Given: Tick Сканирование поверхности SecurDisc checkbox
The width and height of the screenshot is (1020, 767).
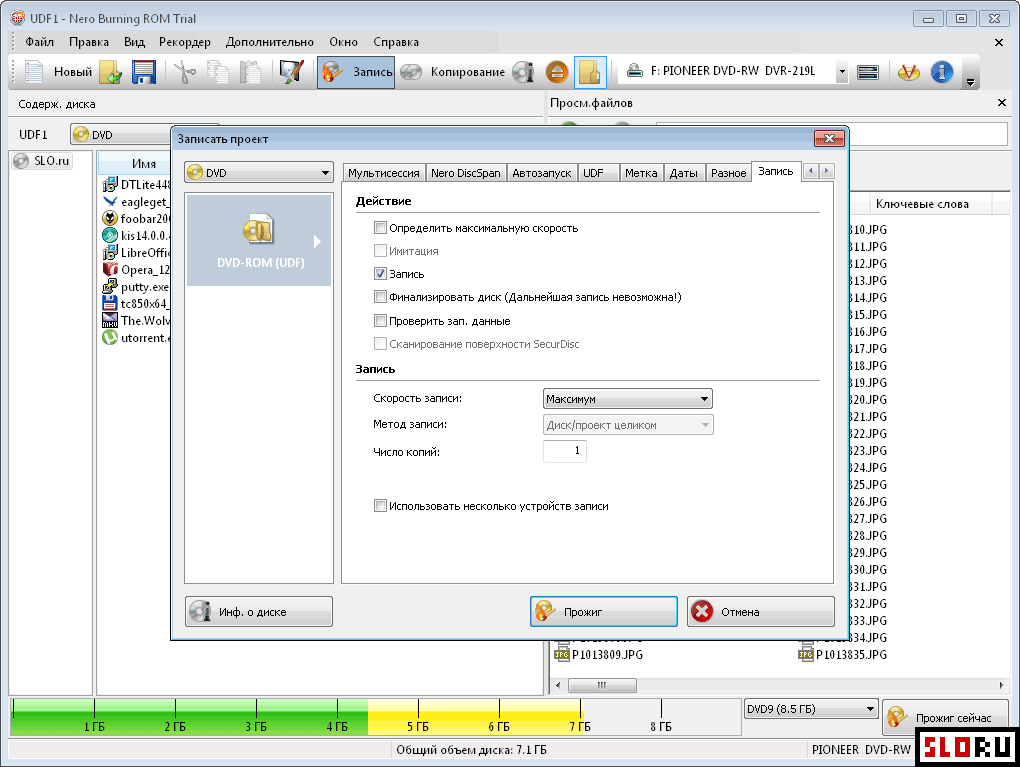Looking at the screenshot, I should 380,343.
